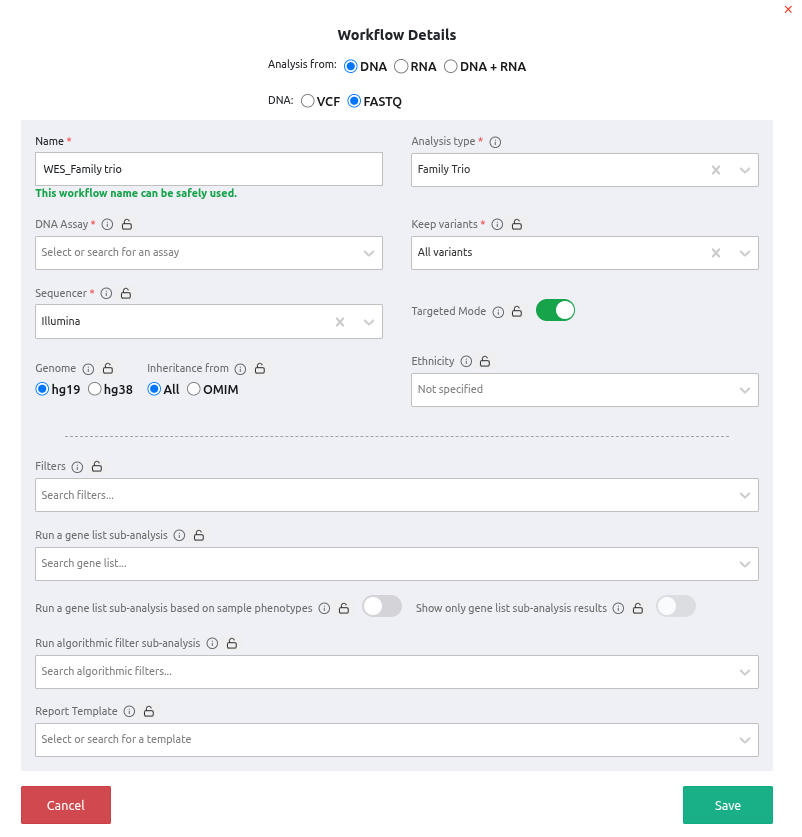
Task: Toggle Show only gene list sub-analysis results
Action: pyautogui.click(x=675, y=607)
